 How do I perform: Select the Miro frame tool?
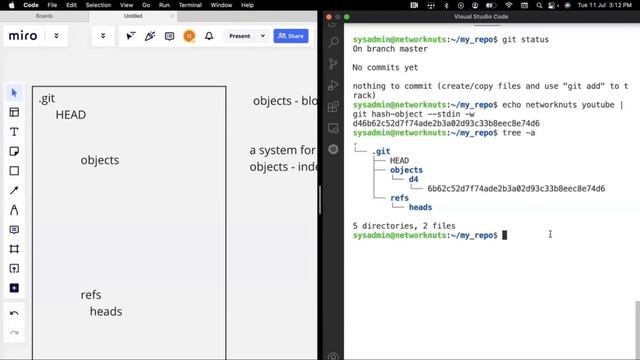[x=14, y=249]
